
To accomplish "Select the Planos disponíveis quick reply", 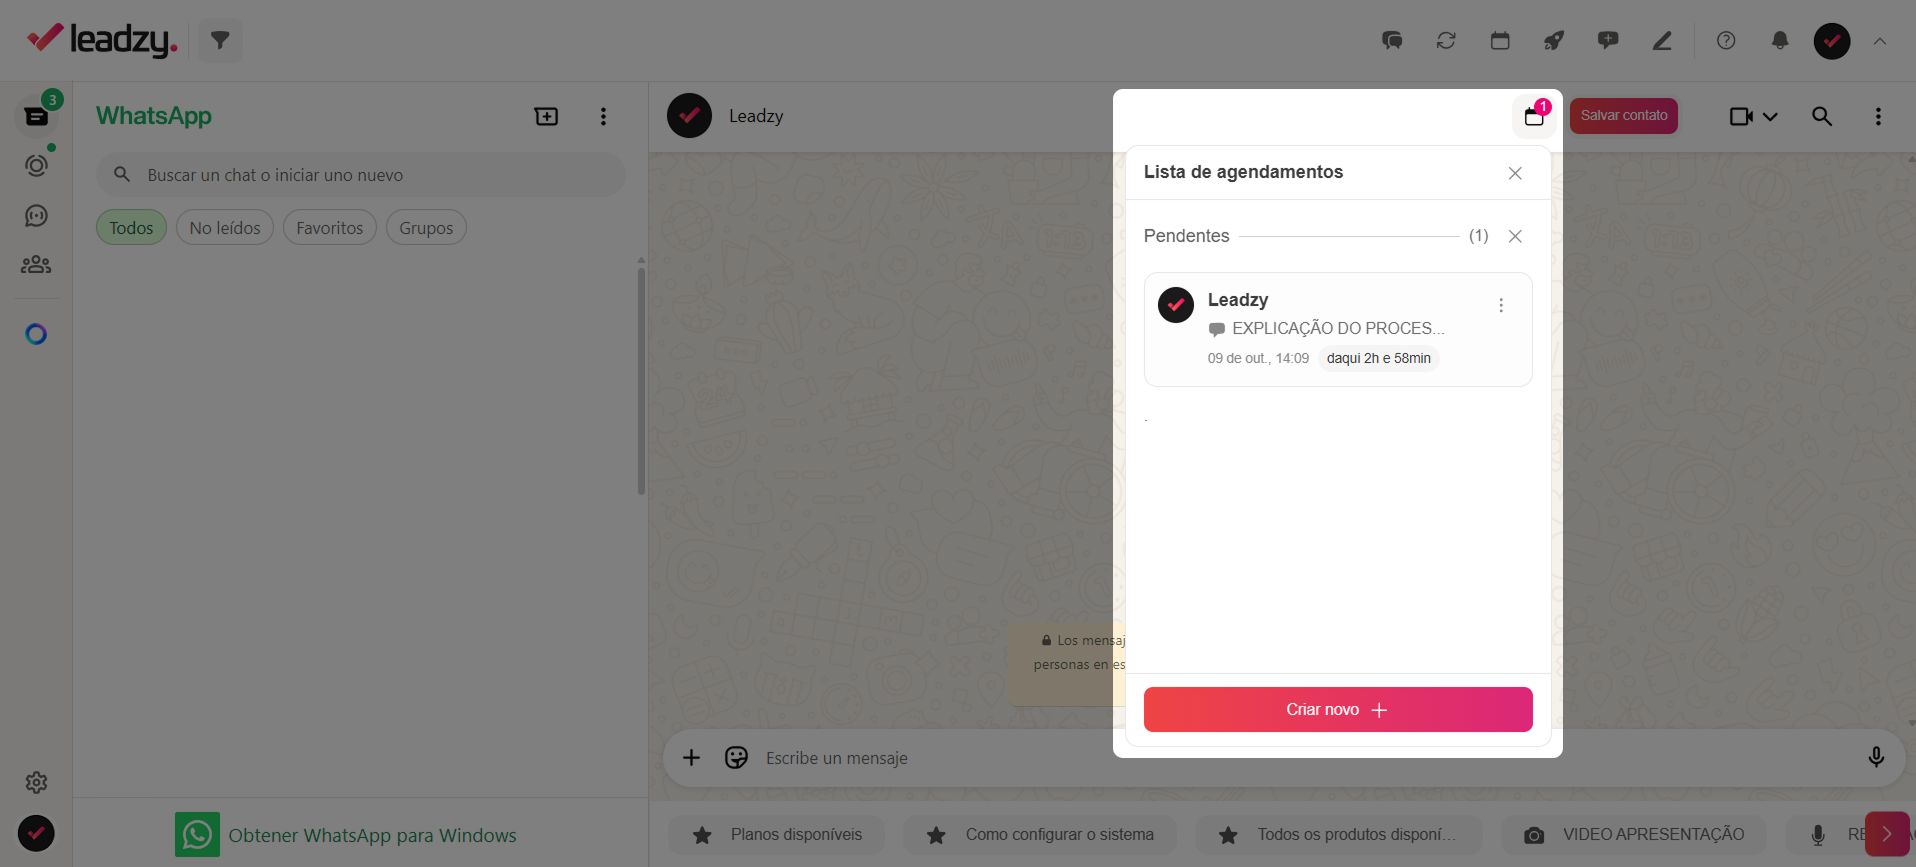I will [x=777, y=834].
